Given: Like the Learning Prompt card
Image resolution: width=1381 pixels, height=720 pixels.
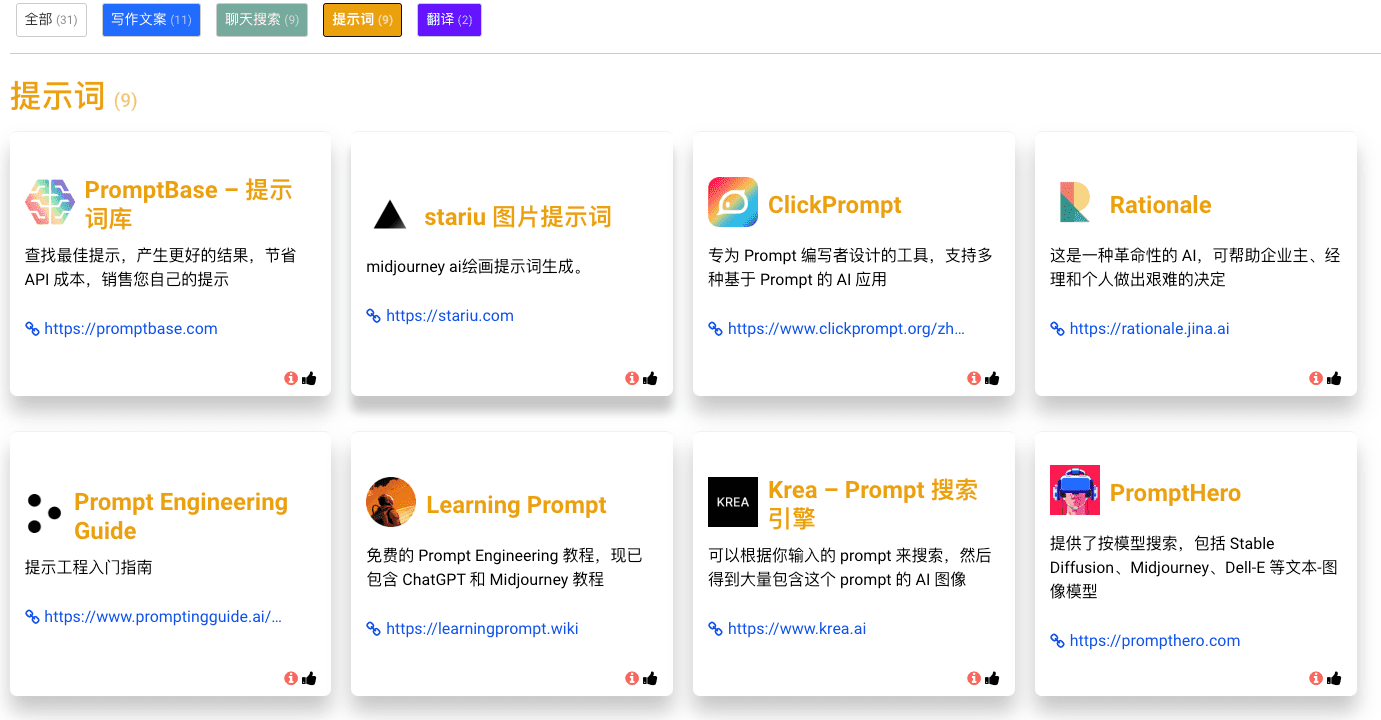Looking at the screenshot, I should point(650,678).
